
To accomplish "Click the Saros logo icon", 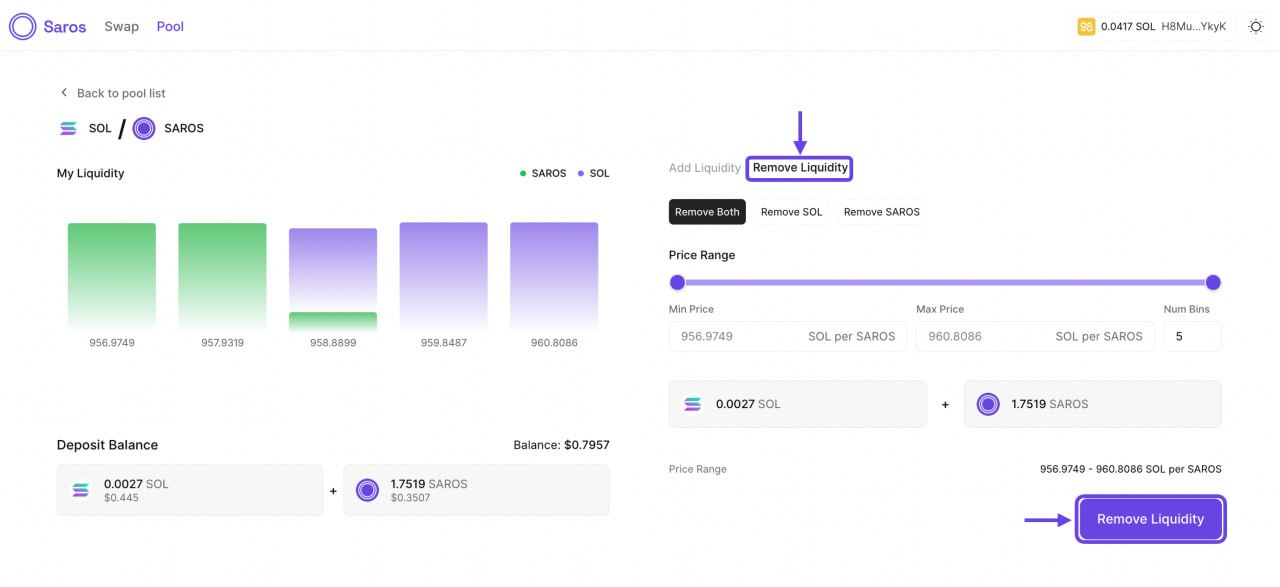I will tap(22, 27).
